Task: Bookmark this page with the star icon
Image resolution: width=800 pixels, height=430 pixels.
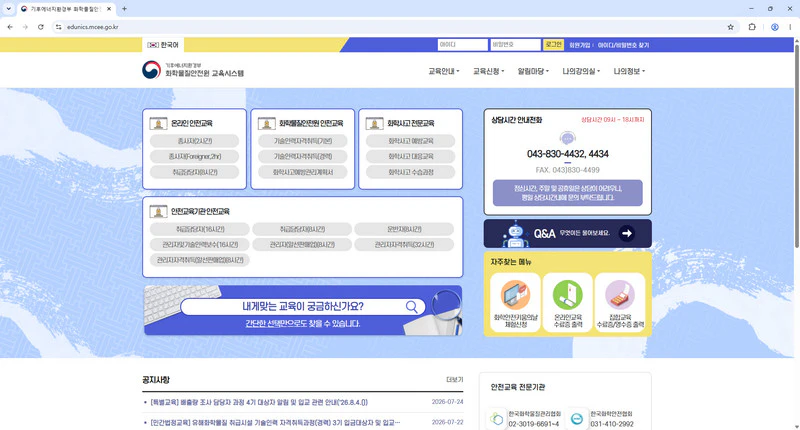Action: pos(730,27)
